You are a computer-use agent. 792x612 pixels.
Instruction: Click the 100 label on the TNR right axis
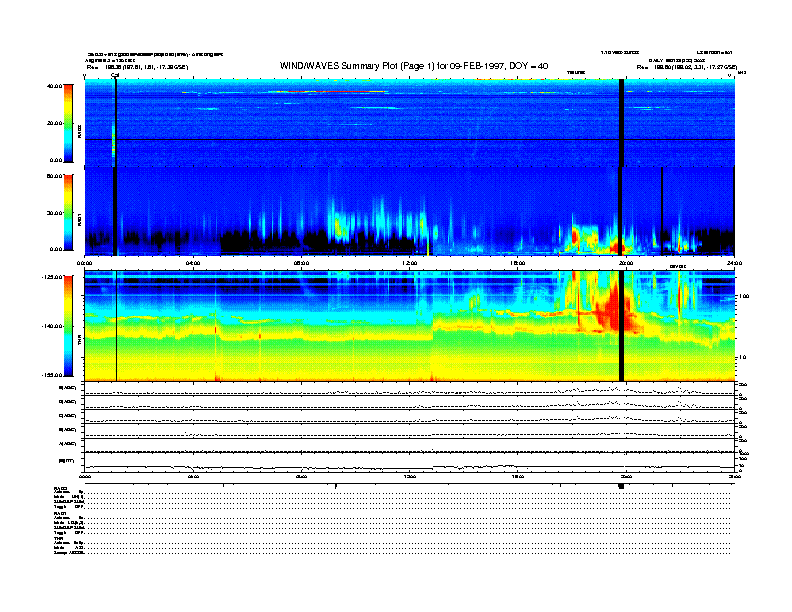pos(745,296)
